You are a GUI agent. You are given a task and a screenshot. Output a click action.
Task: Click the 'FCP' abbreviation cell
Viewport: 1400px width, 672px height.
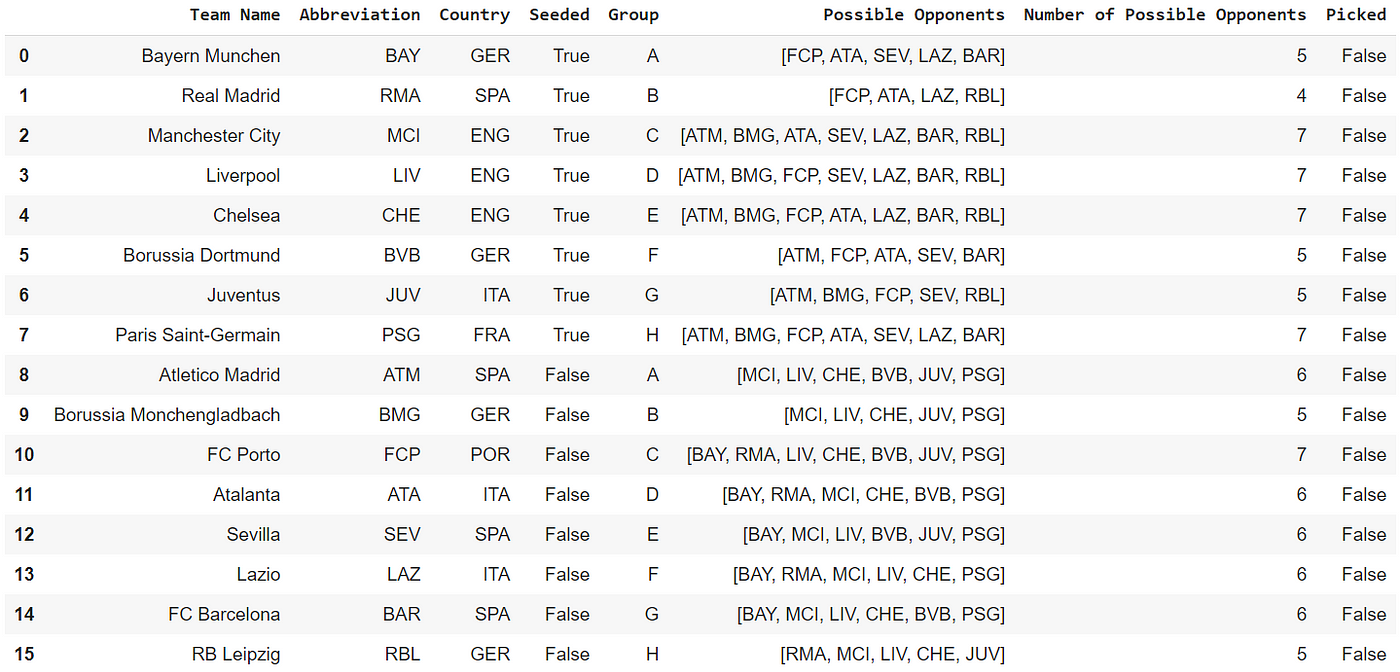pos(403,455)
